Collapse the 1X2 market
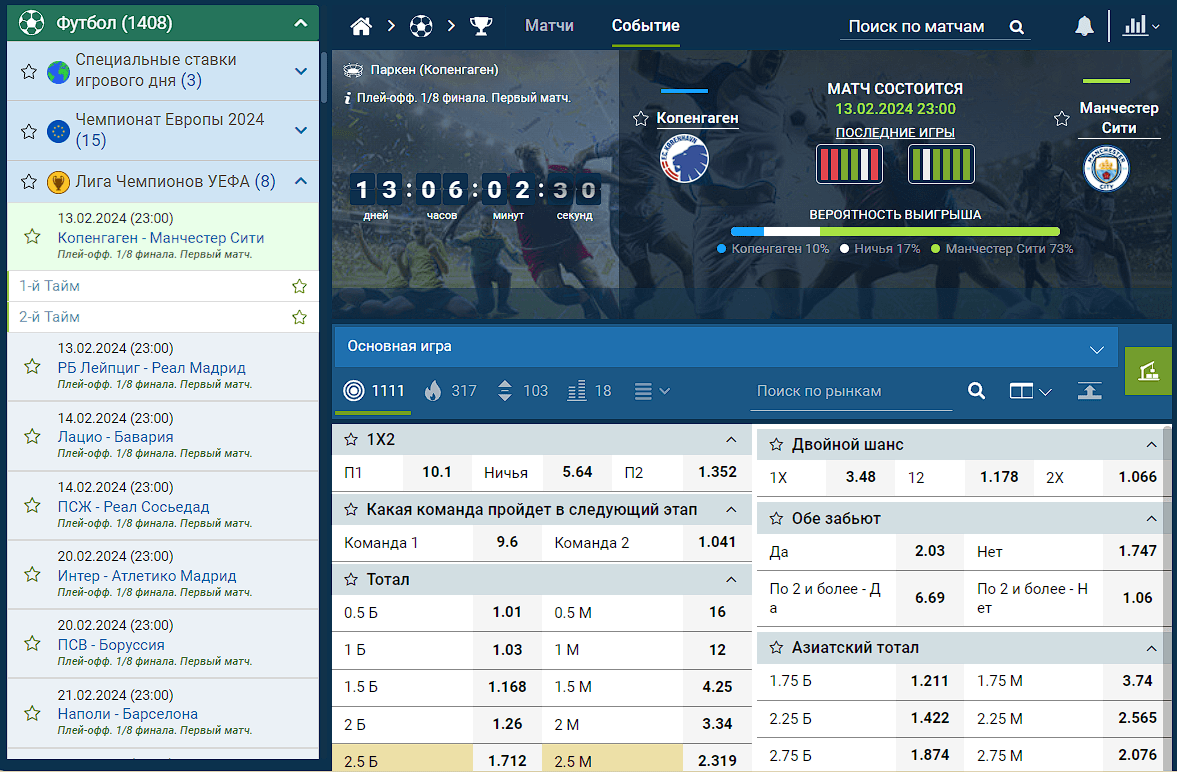 (731, 440)
